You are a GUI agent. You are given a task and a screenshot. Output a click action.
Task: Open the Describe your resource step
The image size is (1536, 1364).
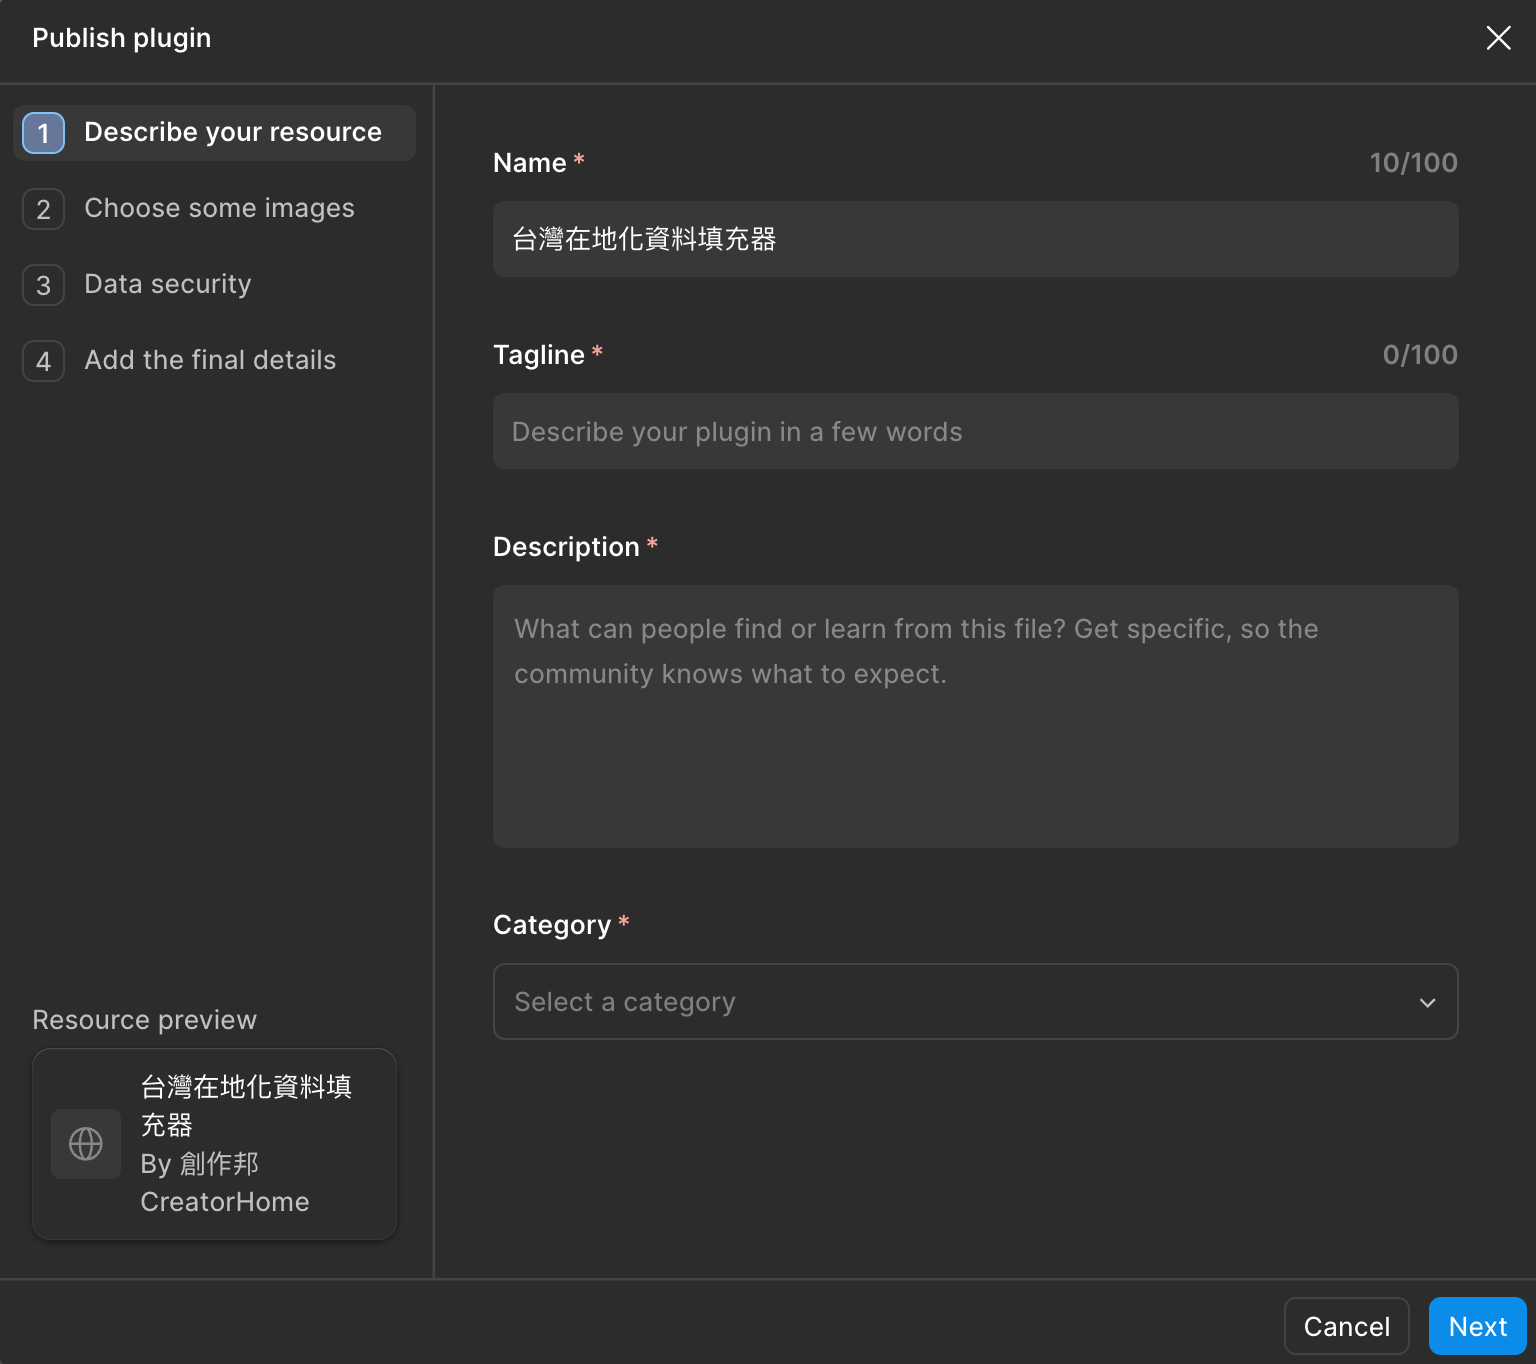point(232,132)
